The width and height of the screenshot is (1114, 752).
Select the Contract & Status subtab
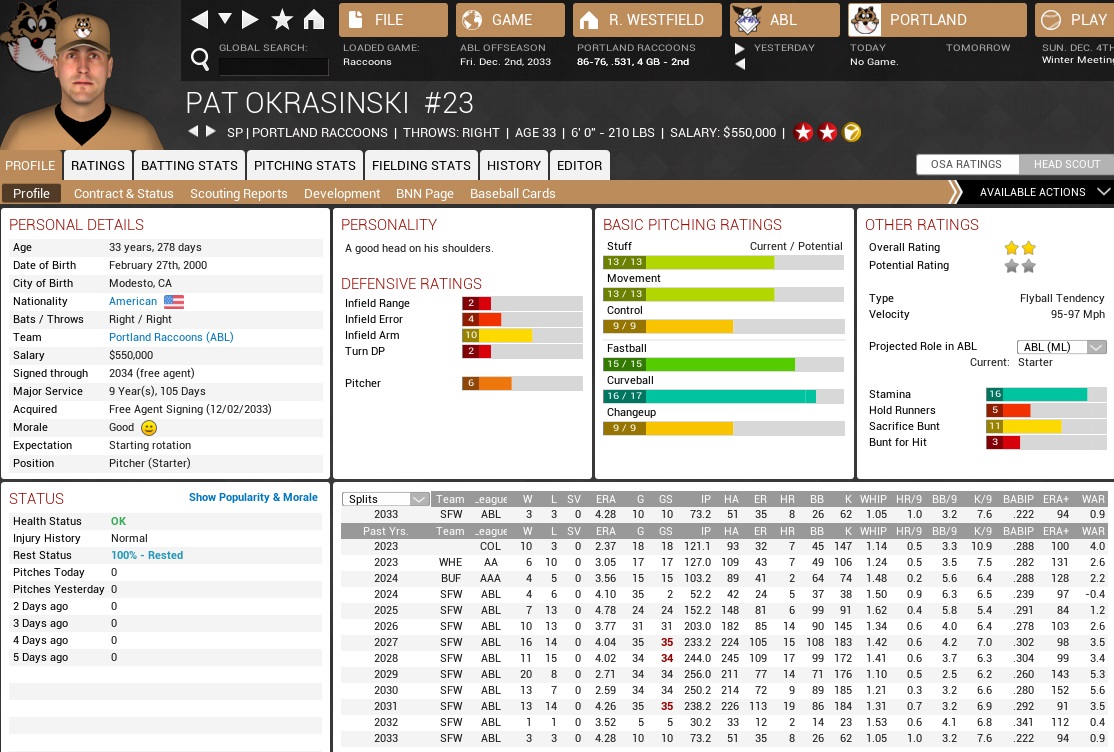tap(123, 194)
